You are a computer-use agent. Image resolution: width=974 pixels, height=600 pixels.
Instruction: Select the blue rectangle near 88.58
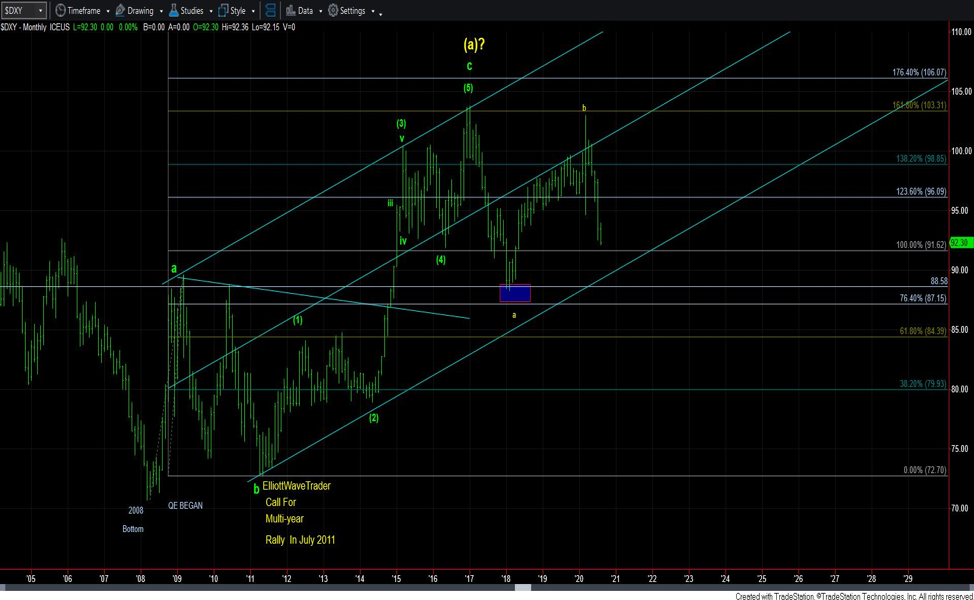coord(515,293)
